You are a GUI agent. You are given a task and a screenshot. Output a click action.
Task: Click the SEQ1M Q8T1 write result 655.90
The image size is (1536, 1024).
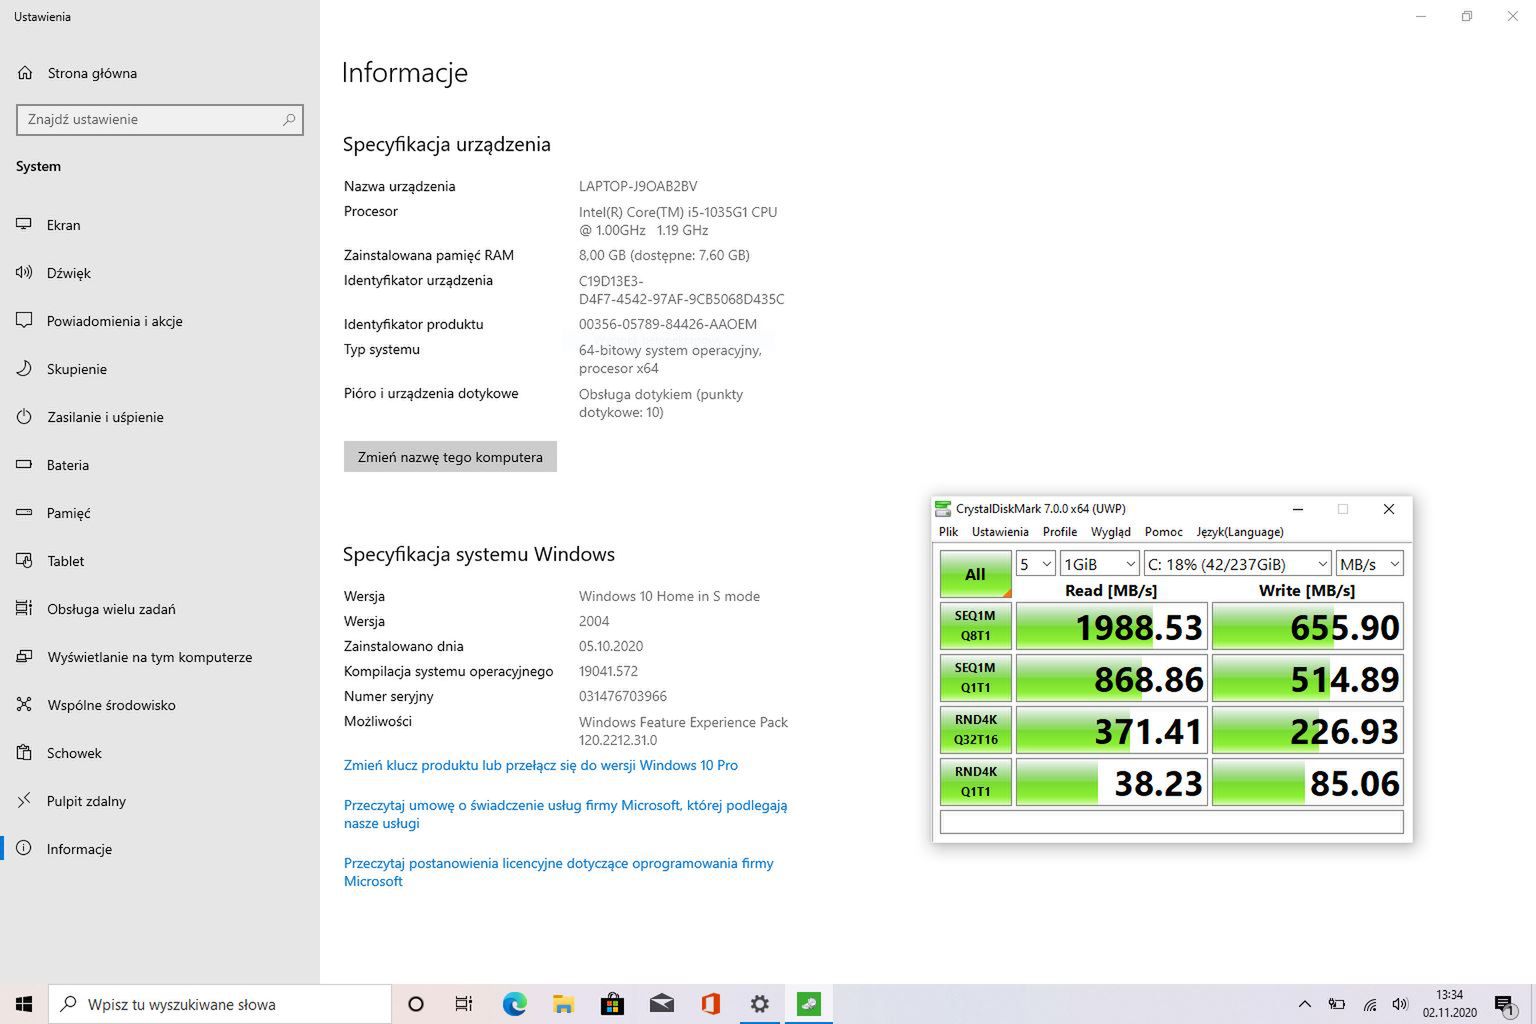pyautogui.click(x=1308, y=626)
